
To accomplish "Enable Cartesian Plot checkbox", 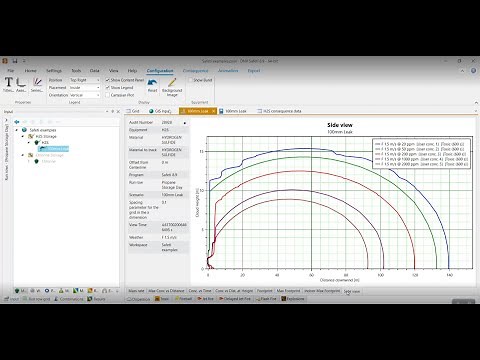I will [108, 95].
